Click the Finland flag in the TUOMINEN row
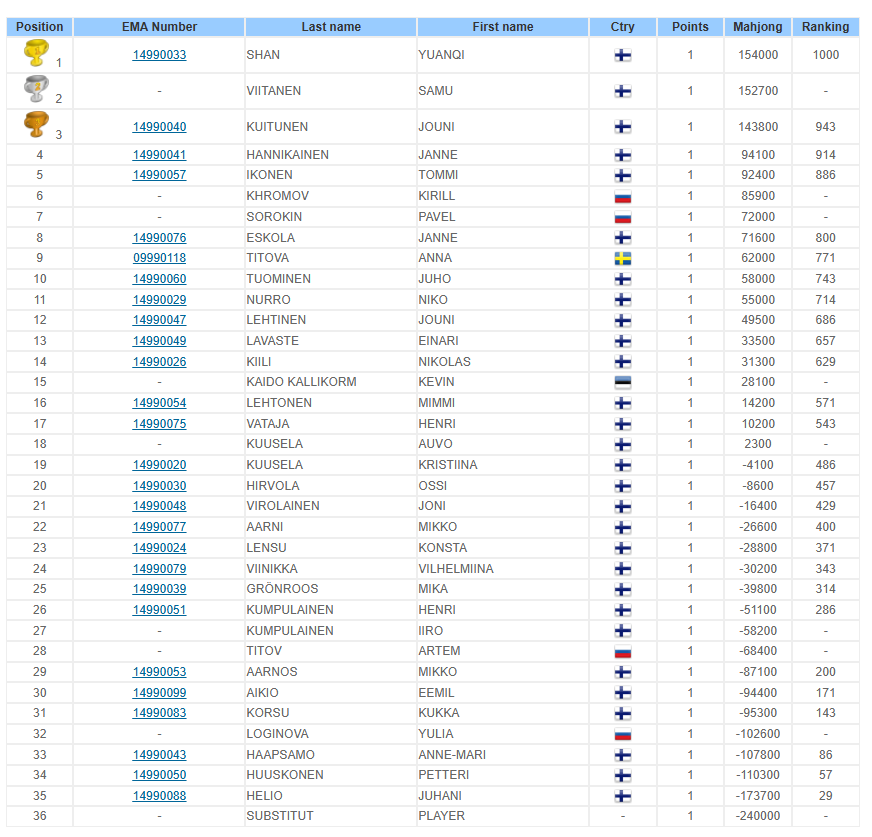Image resolution: width=872 pixels, height=837 pixels. coord(622,279)
